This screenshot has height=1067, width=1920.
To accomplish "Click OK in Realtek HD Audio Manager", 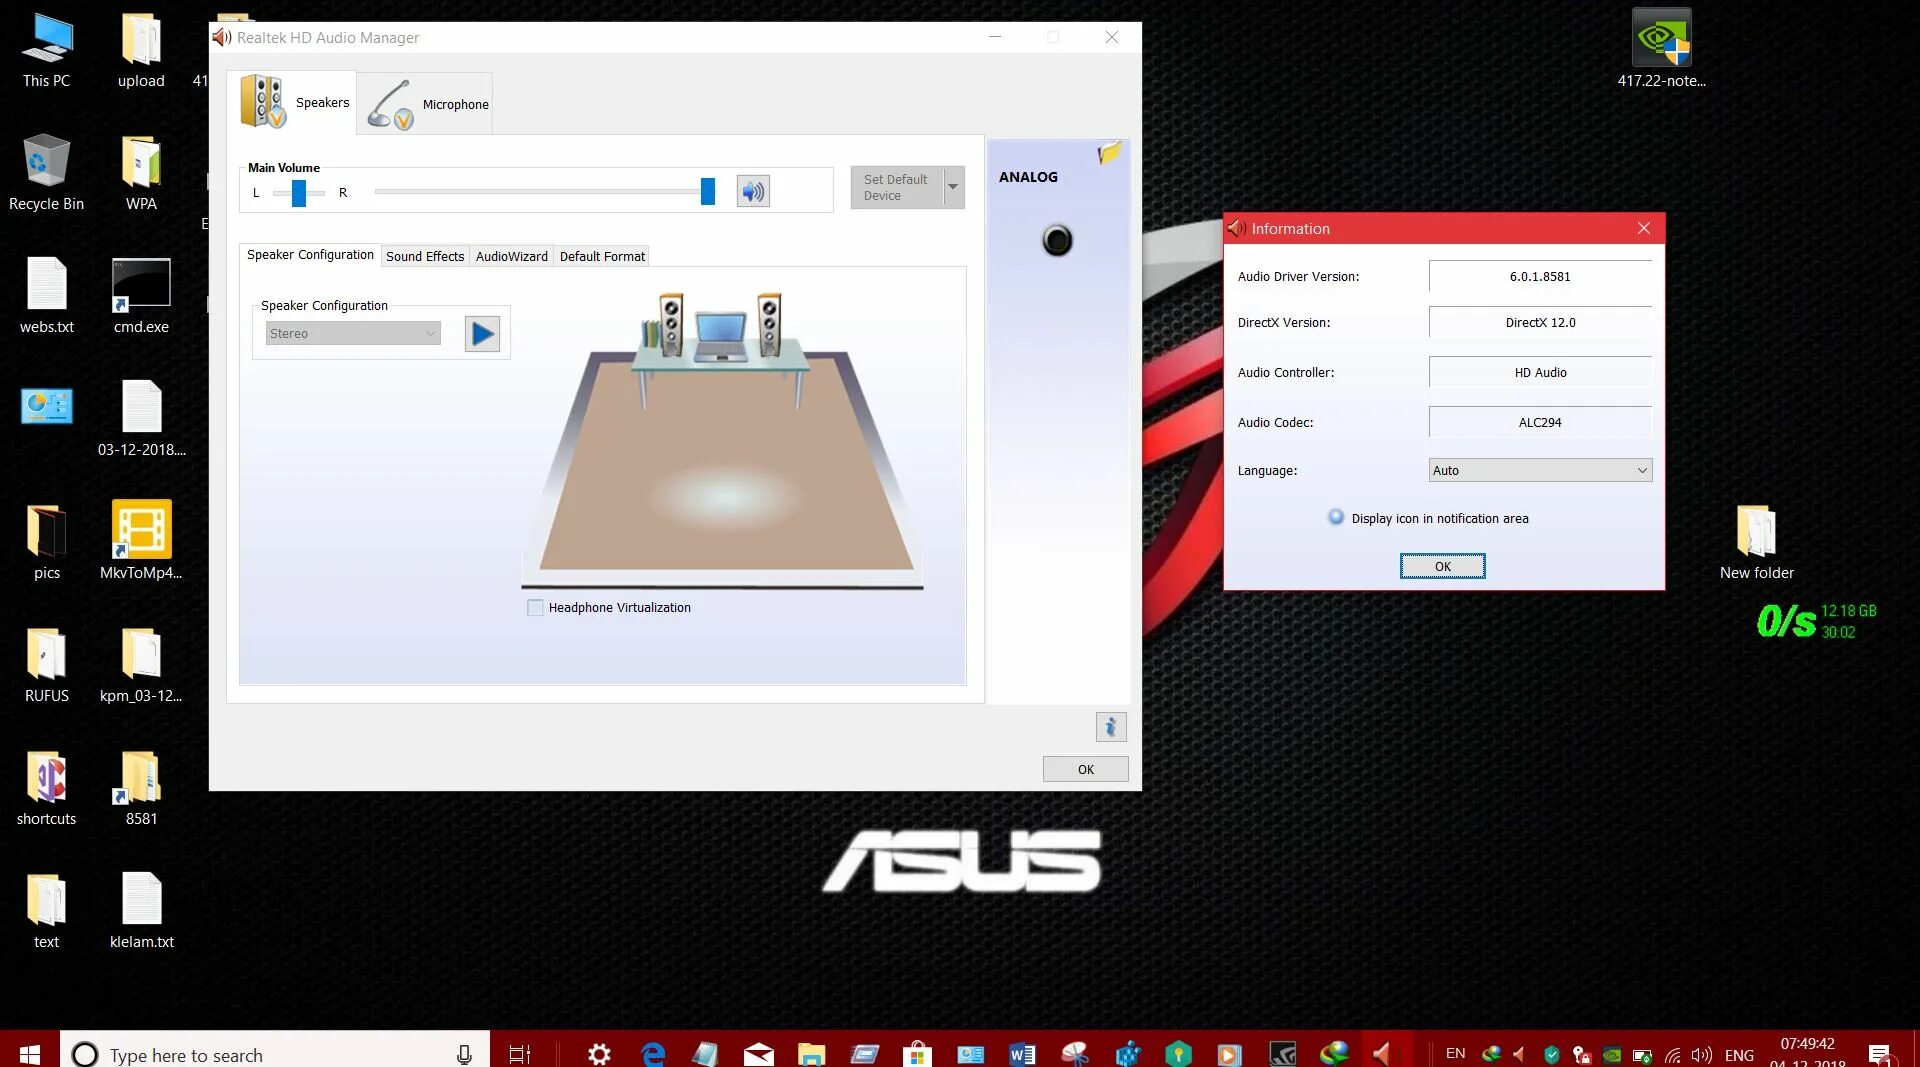I will click(1086, 769).
